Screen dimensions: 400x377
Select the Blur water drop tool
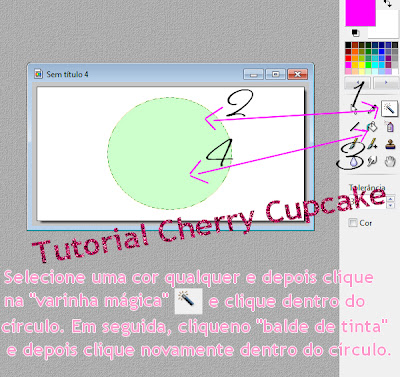pos(354,161)
